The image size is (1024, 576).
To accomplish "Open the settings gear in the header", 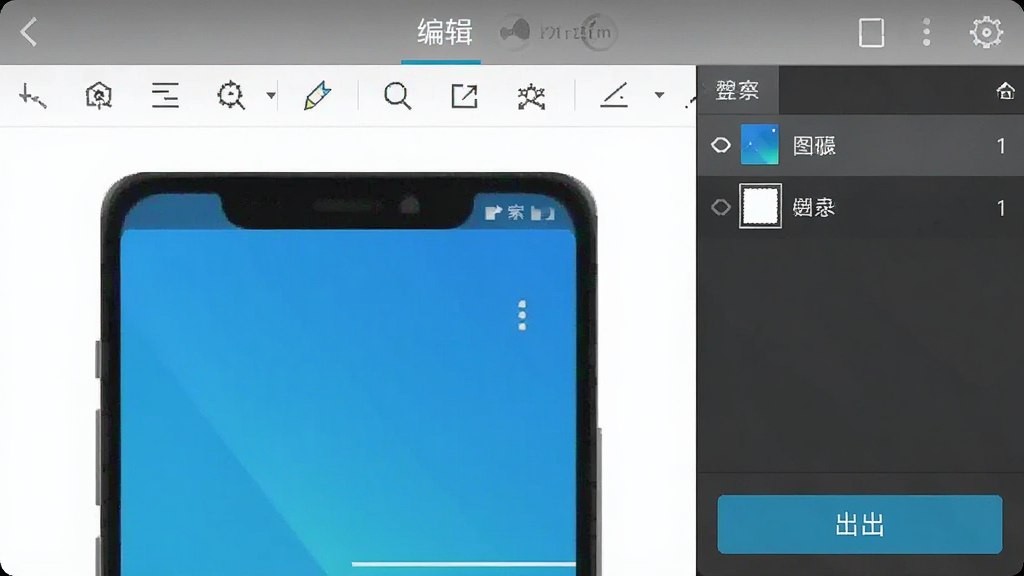I will coord(986,32).
